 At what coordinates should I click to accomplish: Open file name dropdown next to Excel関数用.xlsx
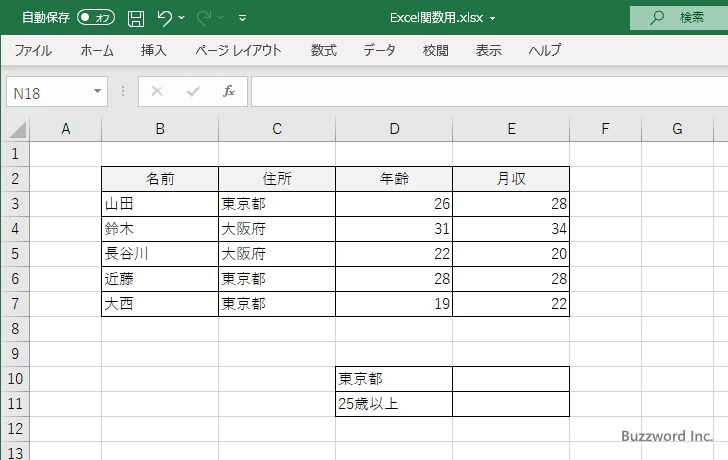493,19
